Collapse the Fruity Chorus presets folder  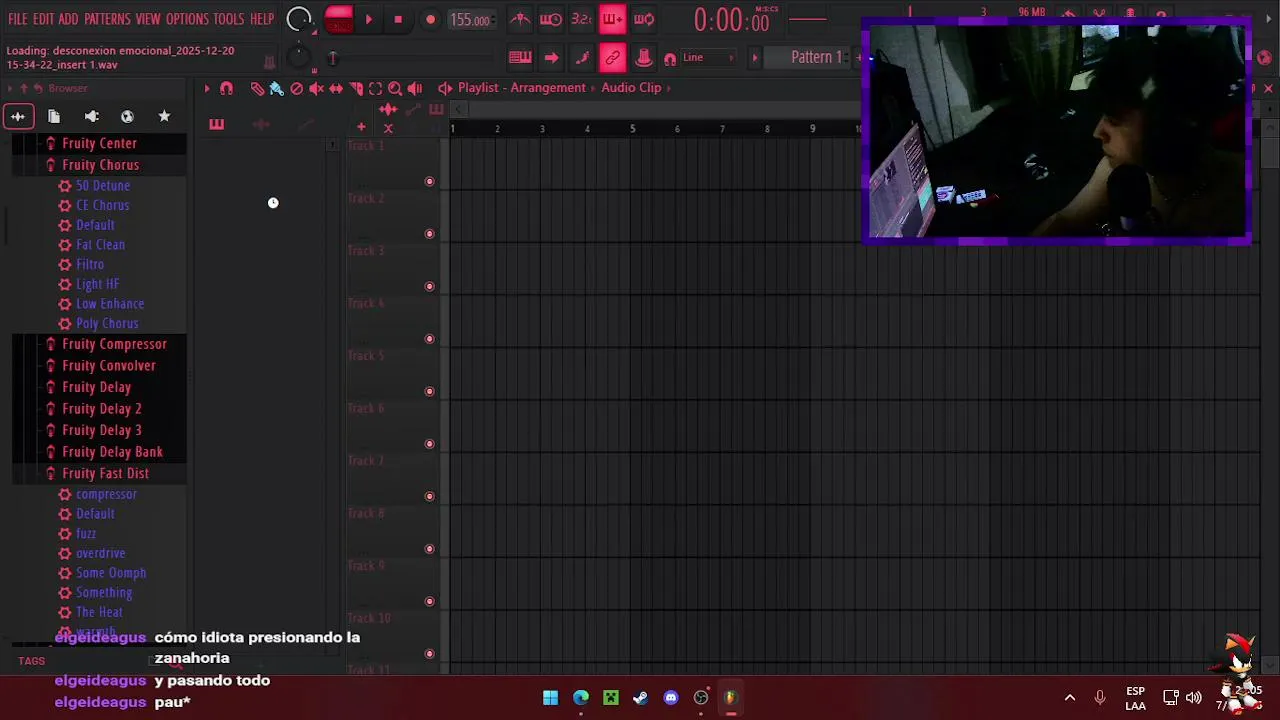(x=100, y=165)
